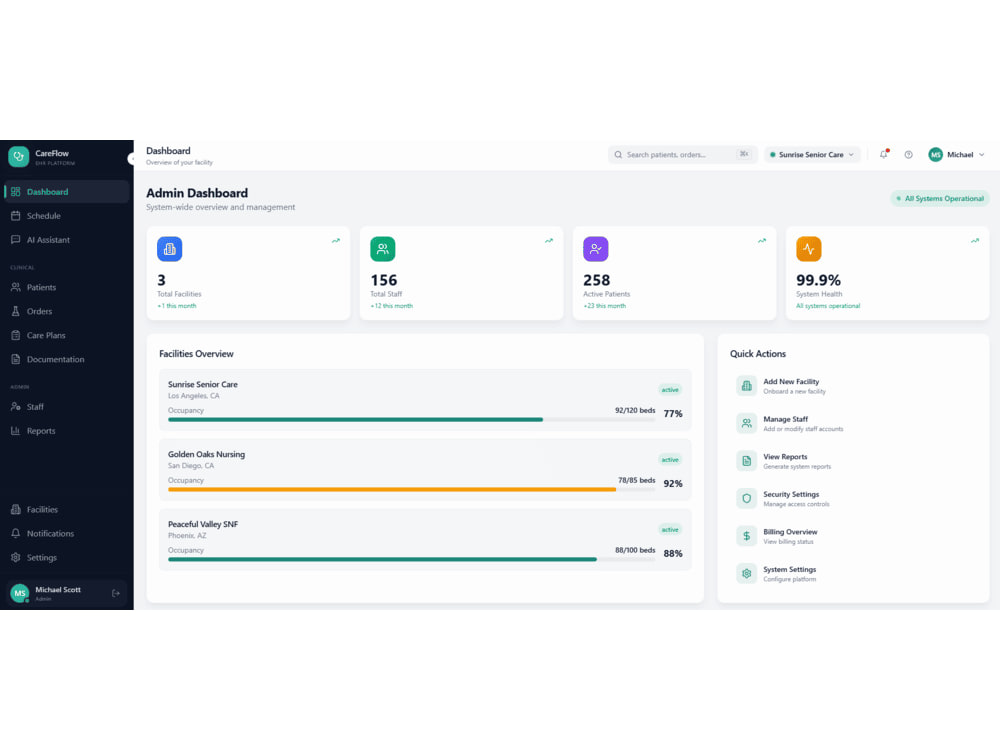Click 'Configure platform' text

[790, 580]
